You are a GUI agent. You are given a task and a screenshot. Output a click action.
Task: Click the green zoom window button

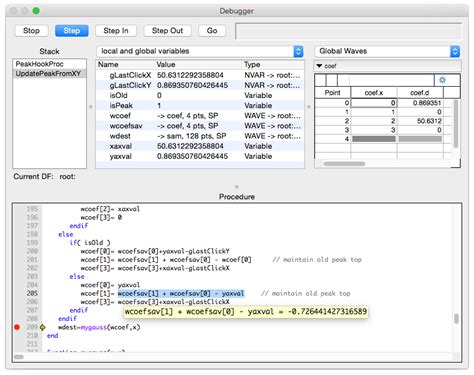click(x=36, y=11)
